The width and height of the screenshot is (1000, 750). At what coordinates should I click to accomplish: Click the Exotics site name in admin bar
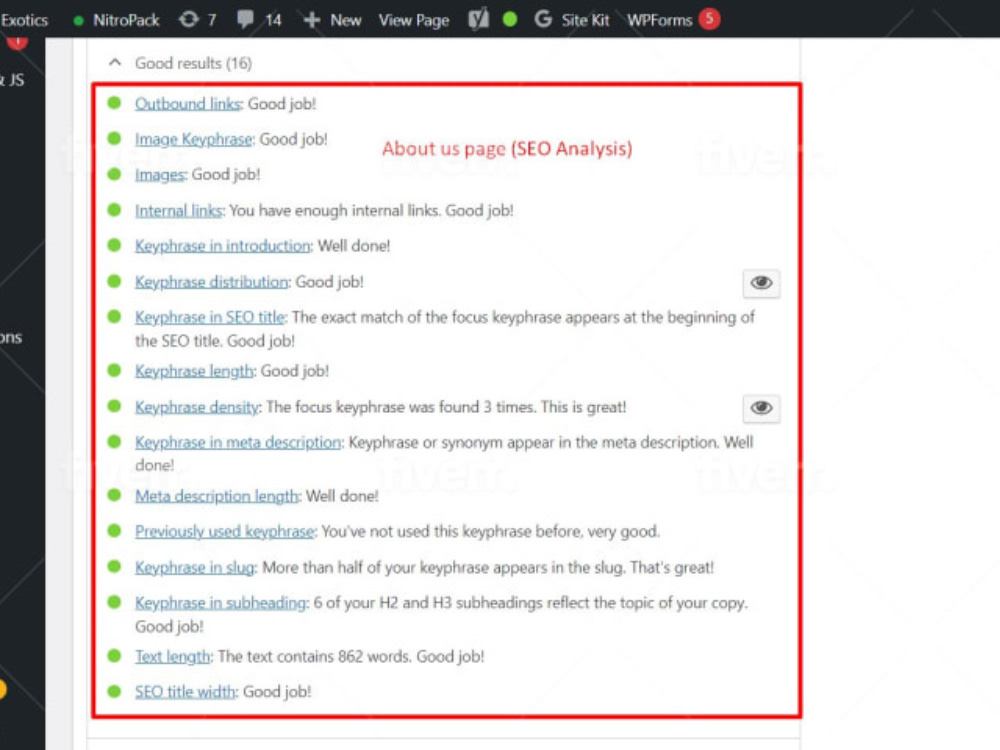pos(24,20)
